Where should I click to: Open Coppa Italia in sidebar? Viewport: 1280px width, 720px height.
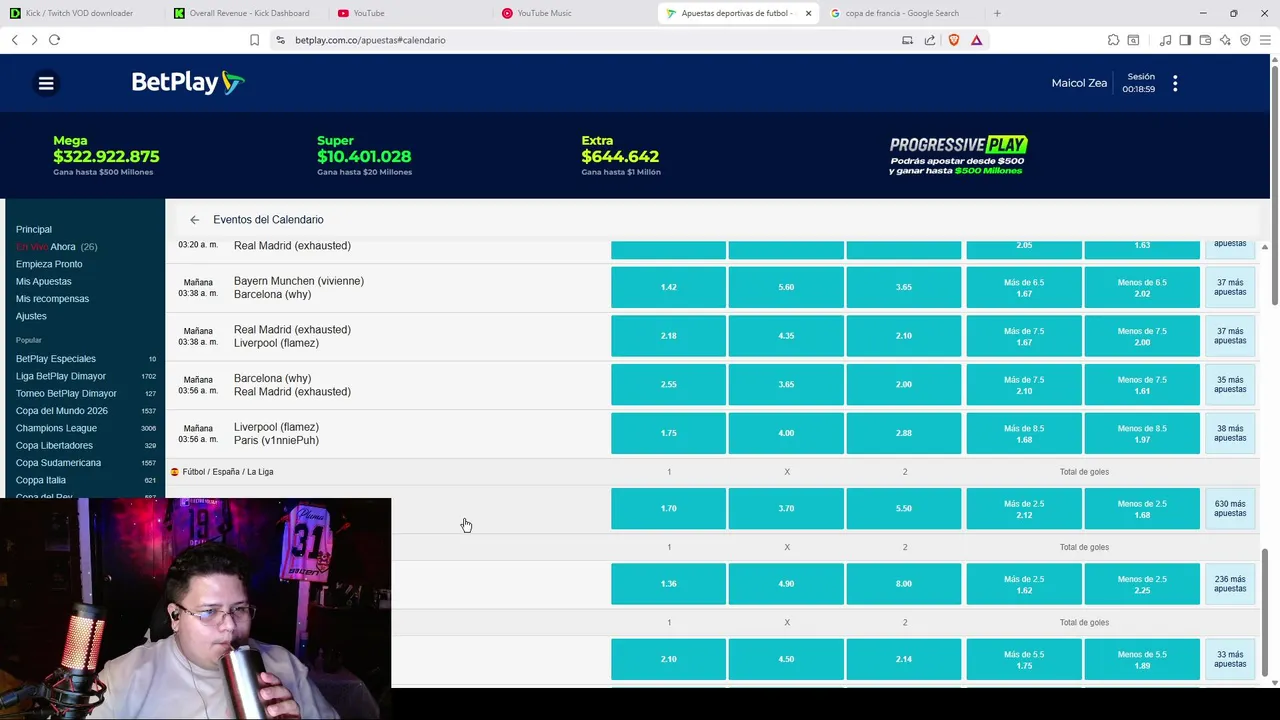85,480
